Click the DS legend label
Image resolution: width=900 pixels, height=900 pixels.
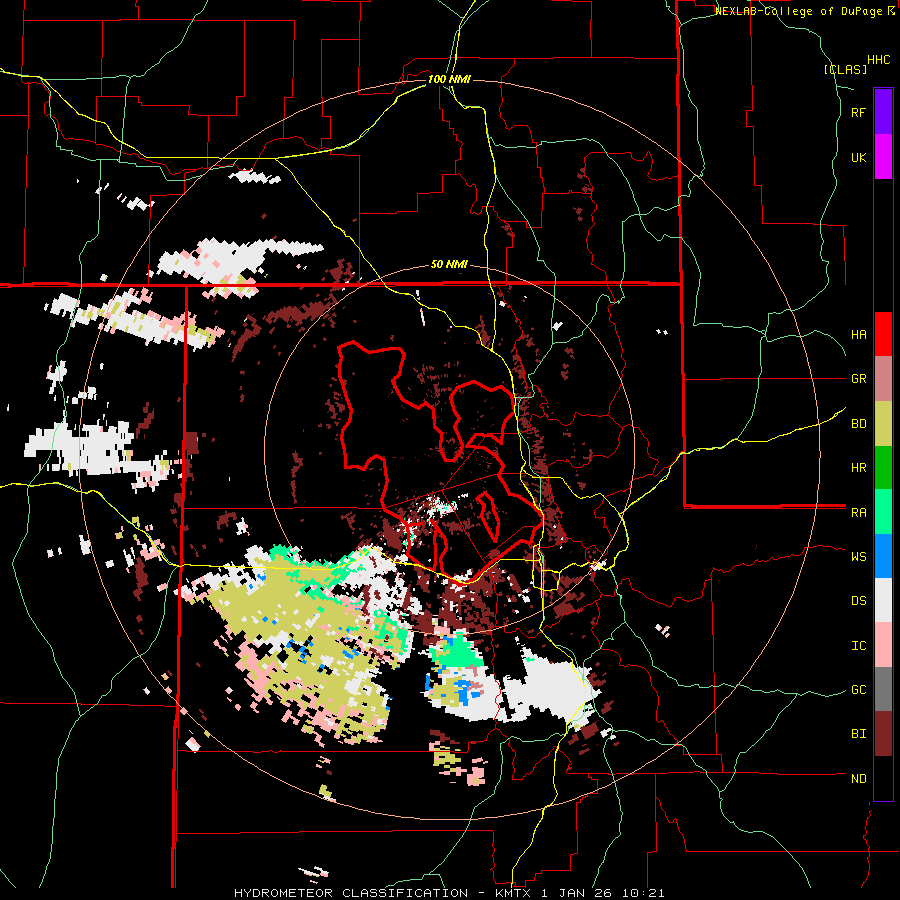pyautogui.click(x=858, y=600)
